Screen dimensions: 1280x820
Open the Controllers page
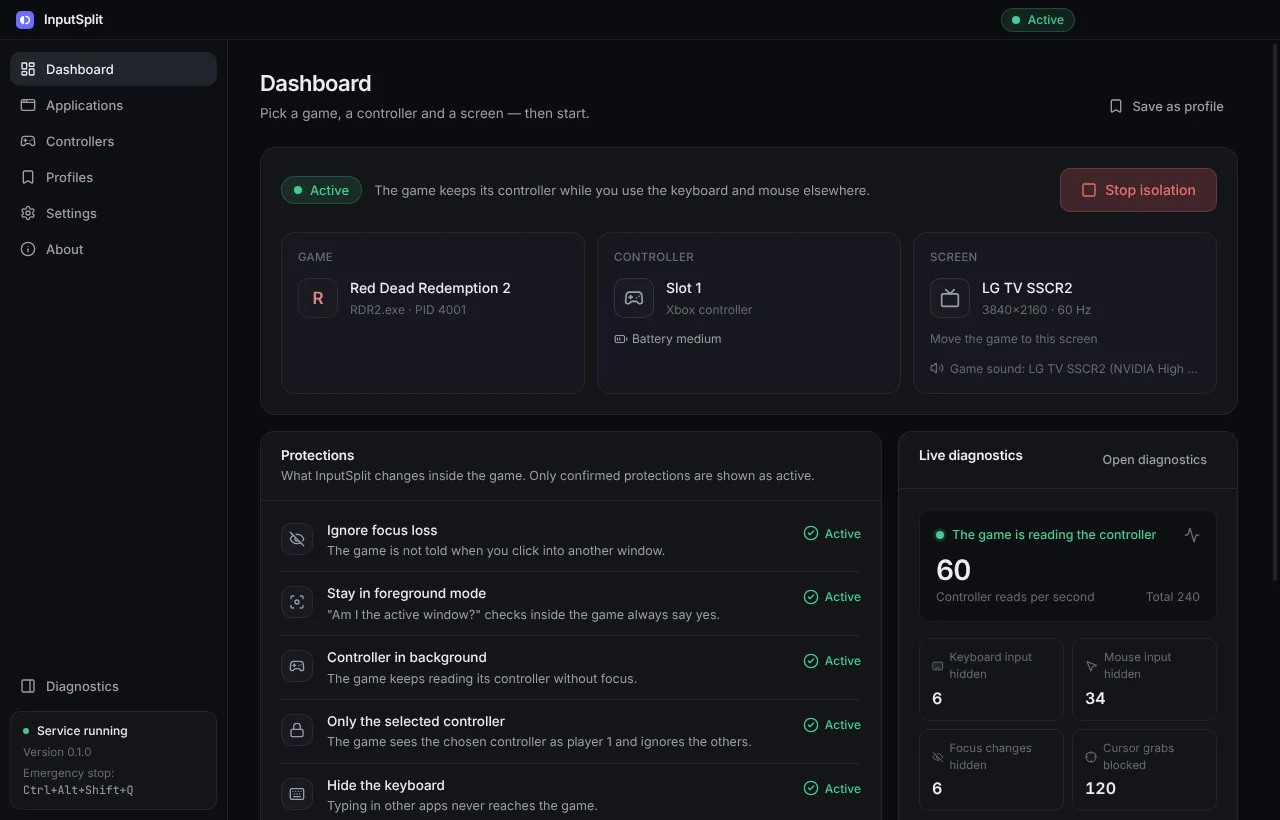(113, 141)
